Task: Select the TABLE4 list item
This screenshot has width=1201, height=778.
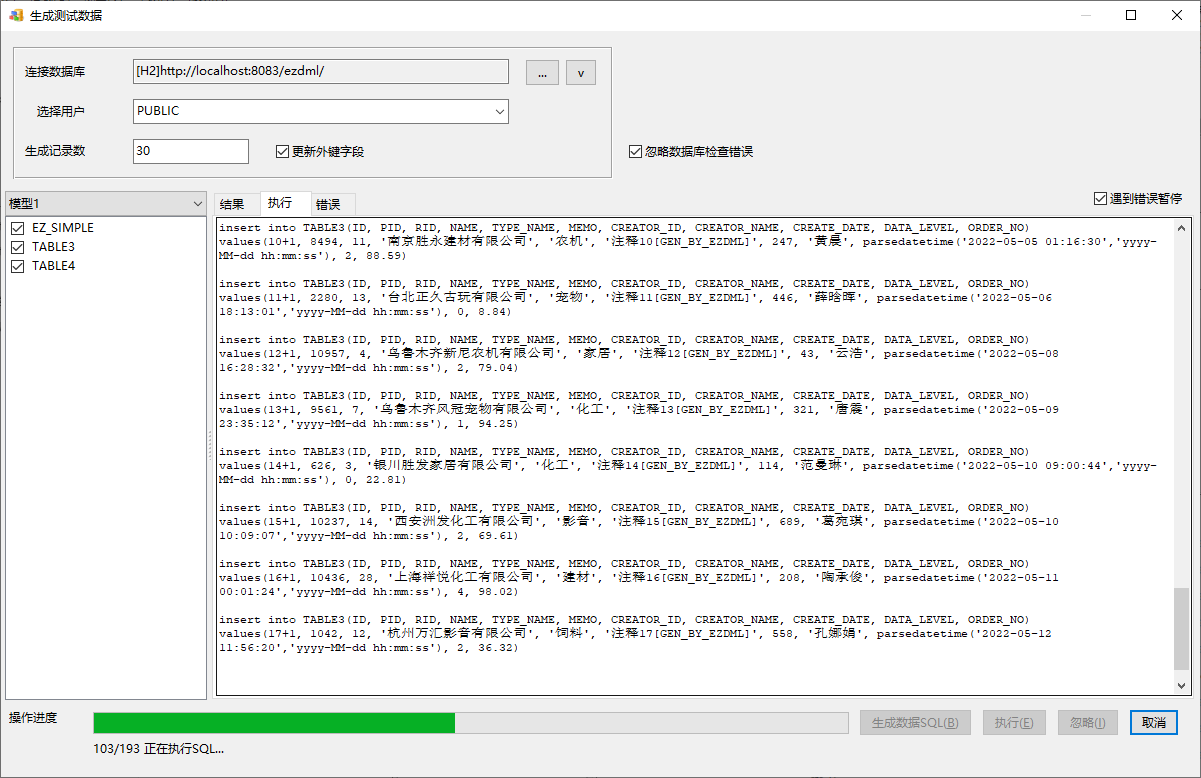Action: (53, 266)
